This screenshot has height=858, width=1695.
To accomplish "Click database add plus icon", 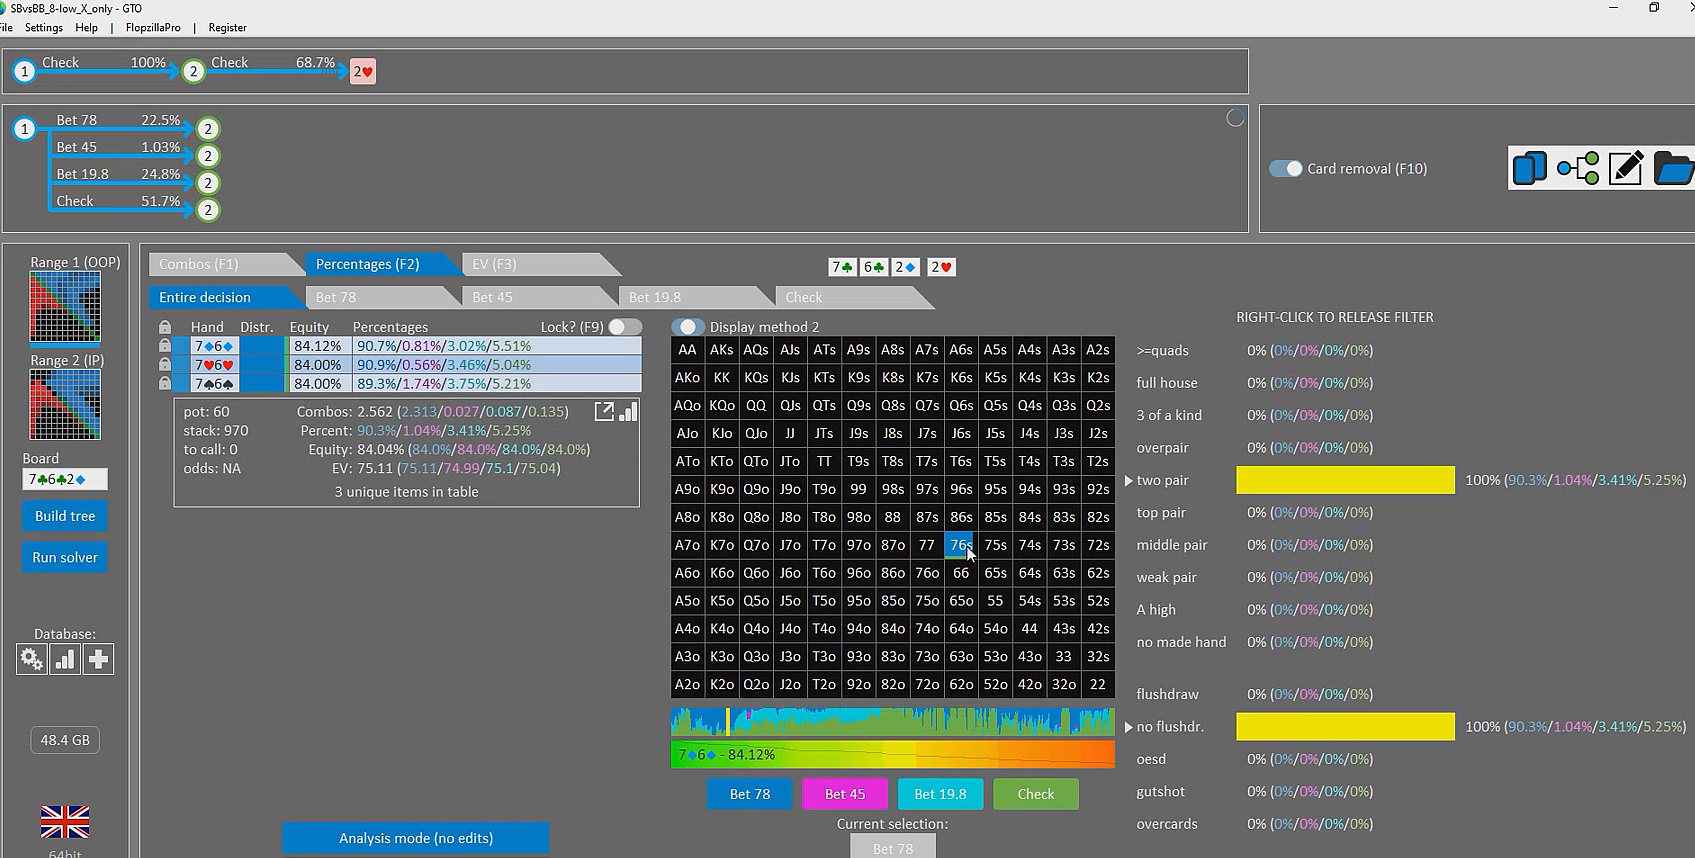I will pos(98,659).
